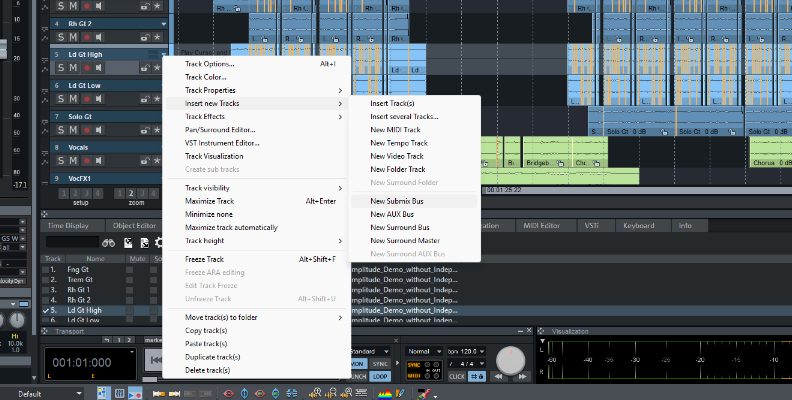This screenshot has height=400, width=792.
Task: Open the gear settings icon in track manager
Action: [x=158, y=242]
